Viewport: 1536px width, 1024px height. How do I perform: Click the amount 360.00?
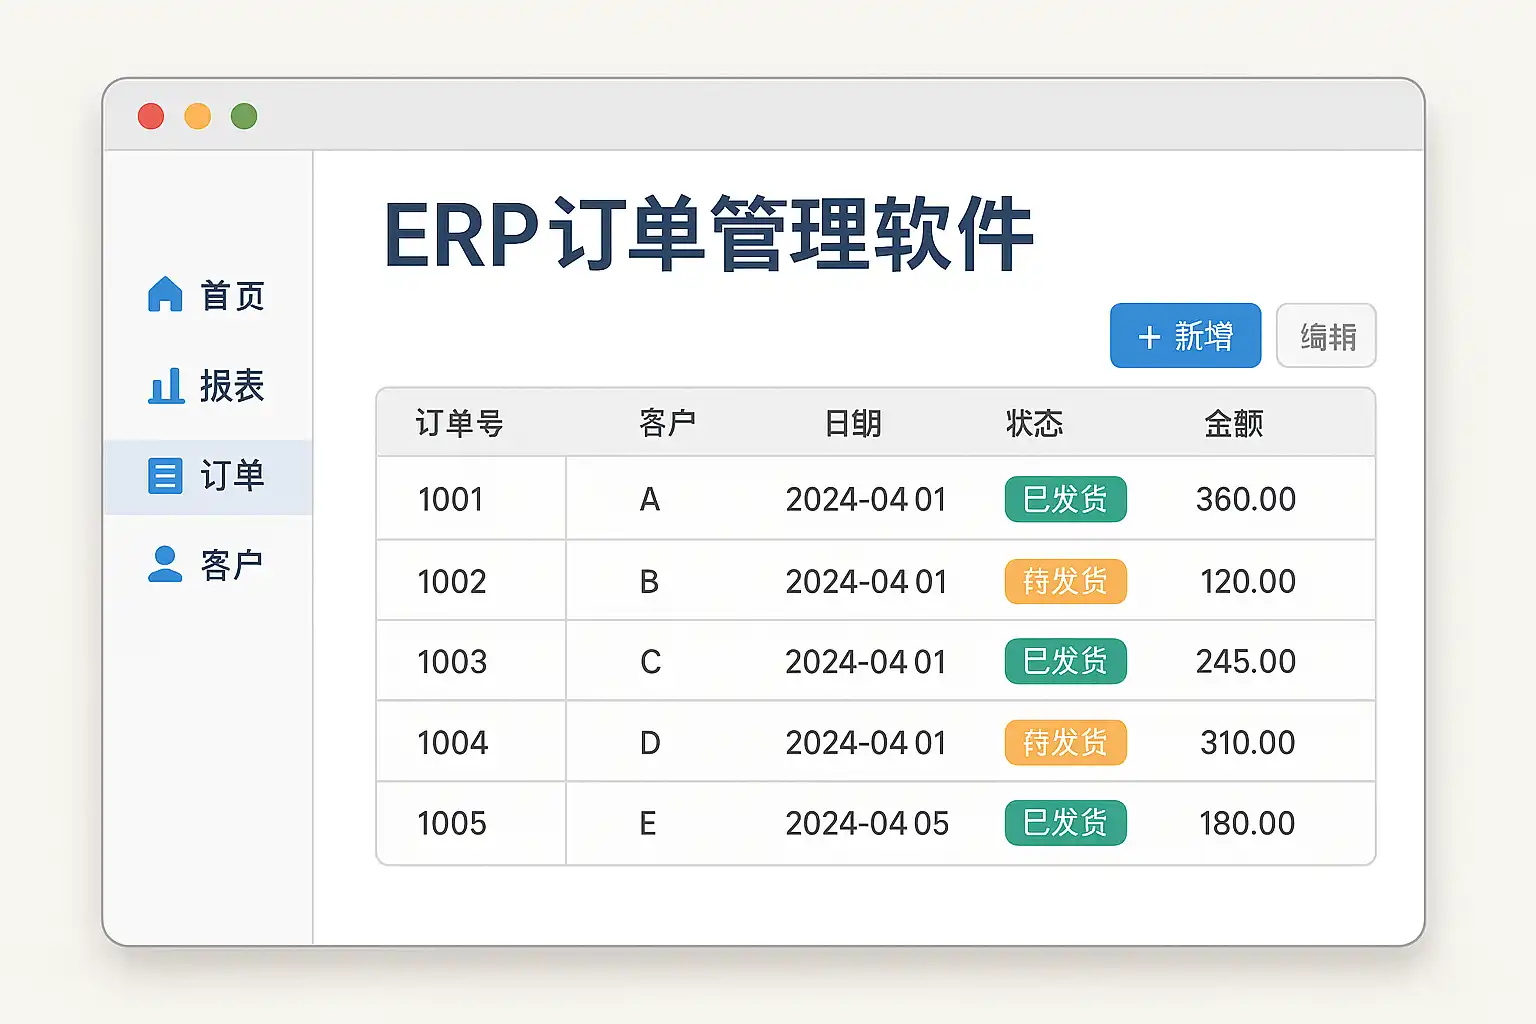pyautogui.click(x=1246, y=499)
